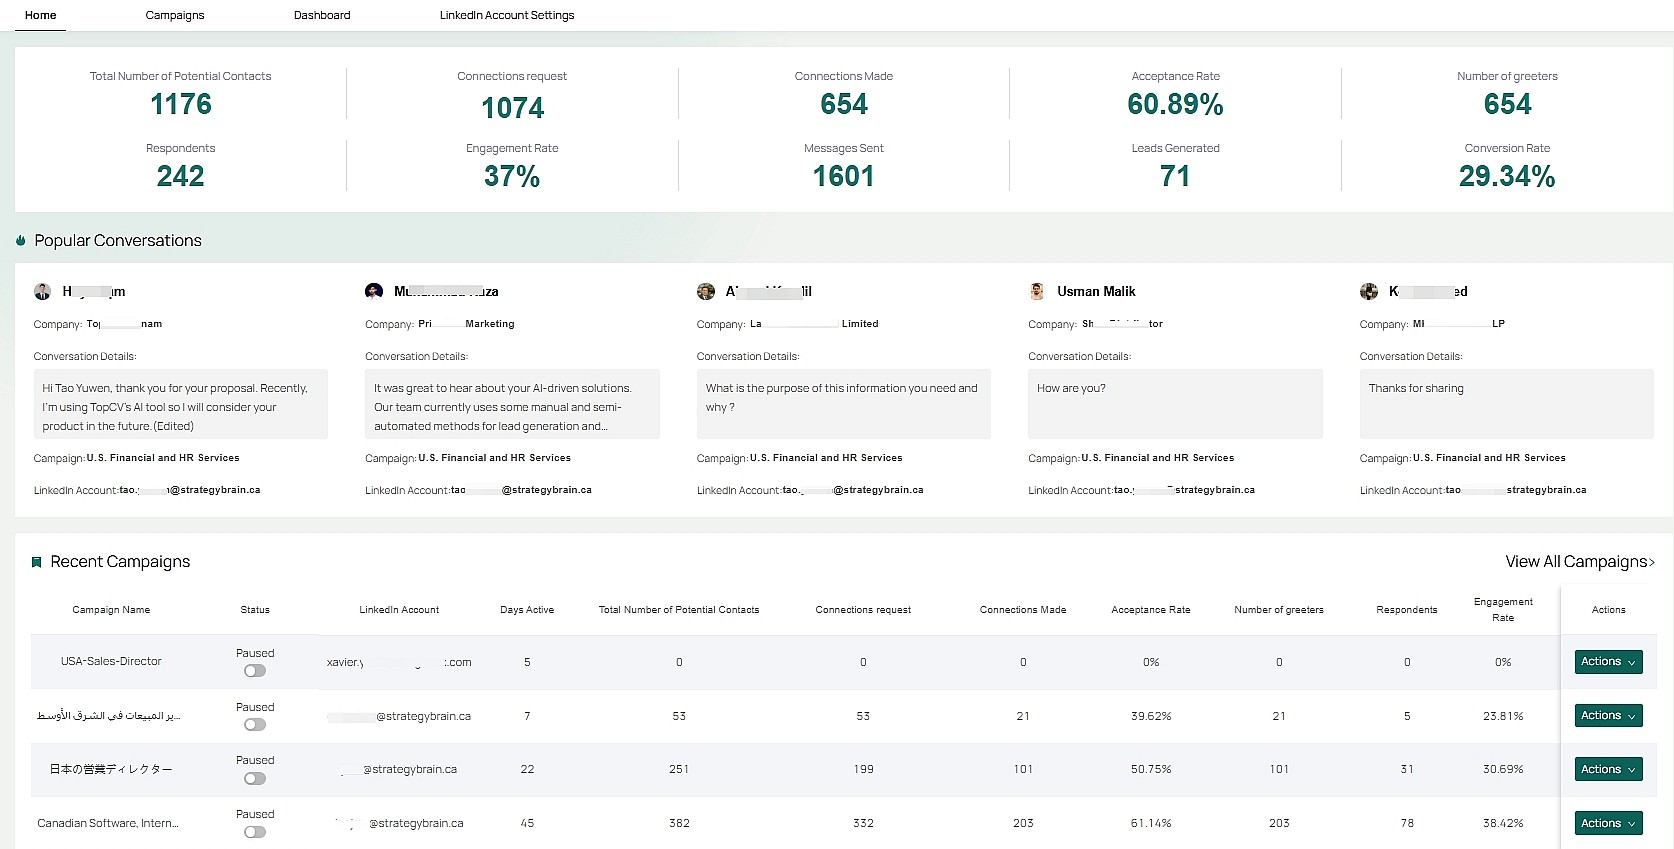Open the 'Thanks for sharing' conversation message
Image resolution: width=1674 pixels, height=849 pixels.
(x=1506, y=404)
